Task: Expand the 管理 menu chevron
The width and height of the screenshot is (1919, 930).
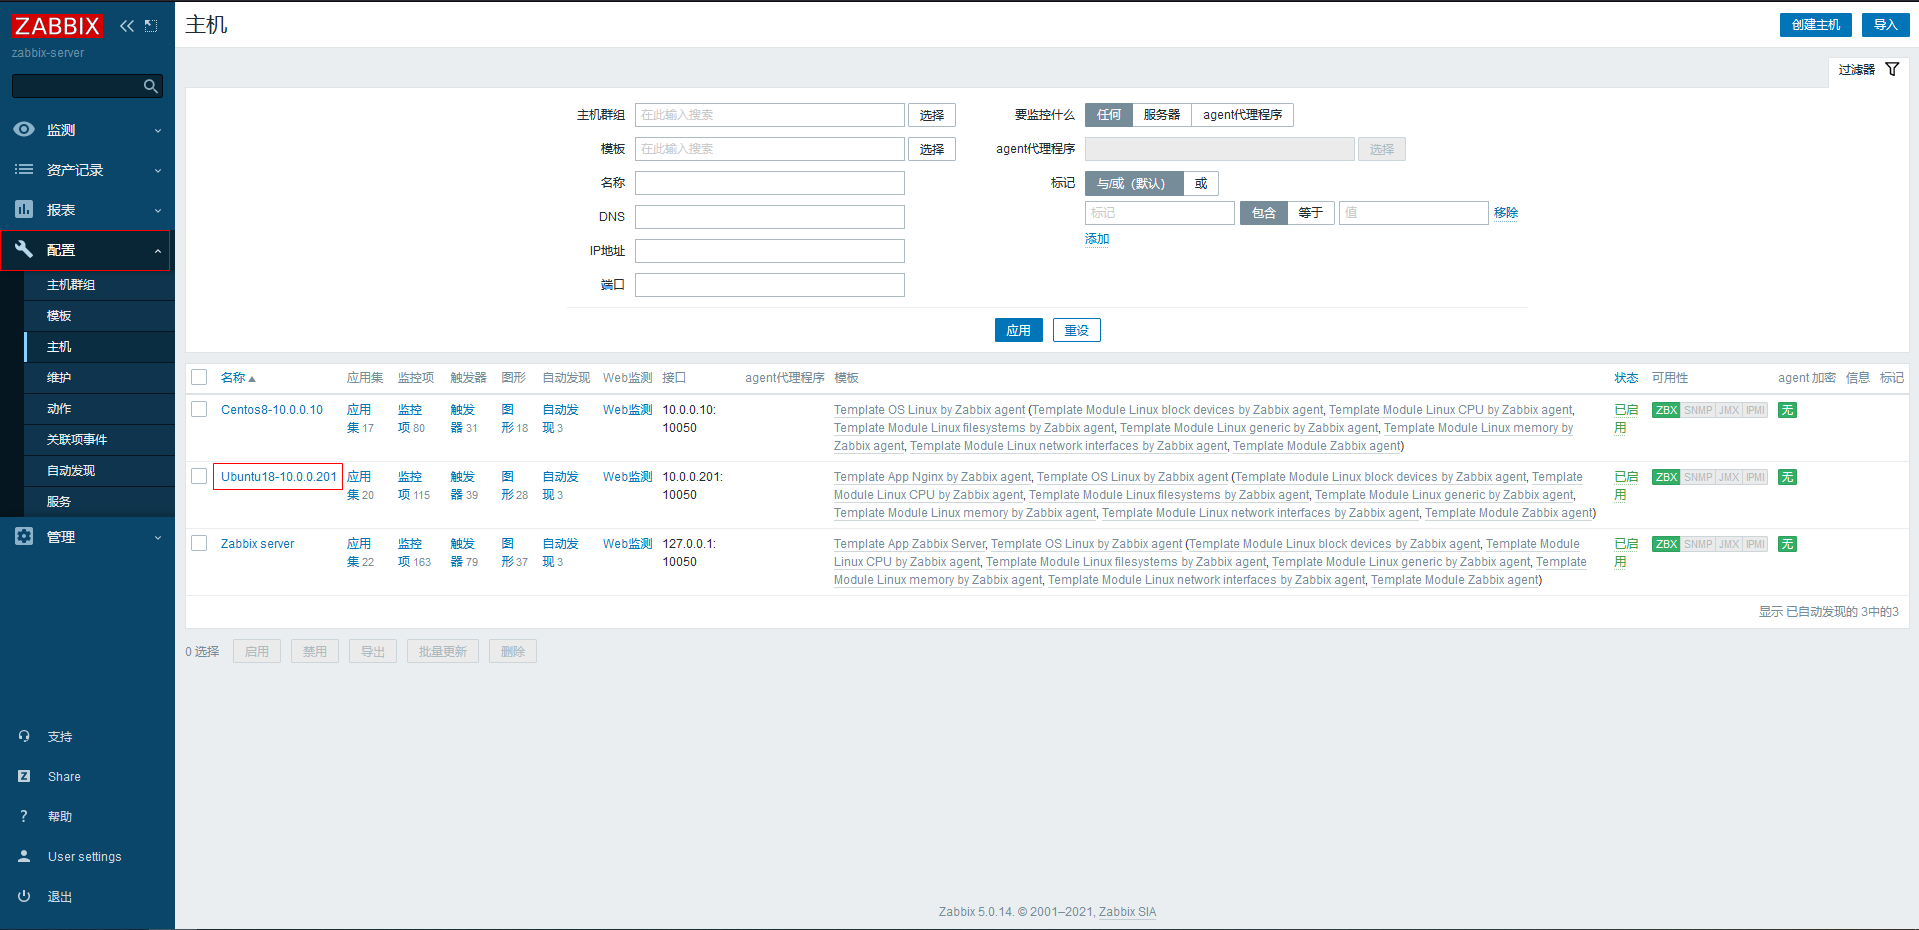Action: click(x=158, y=538)
